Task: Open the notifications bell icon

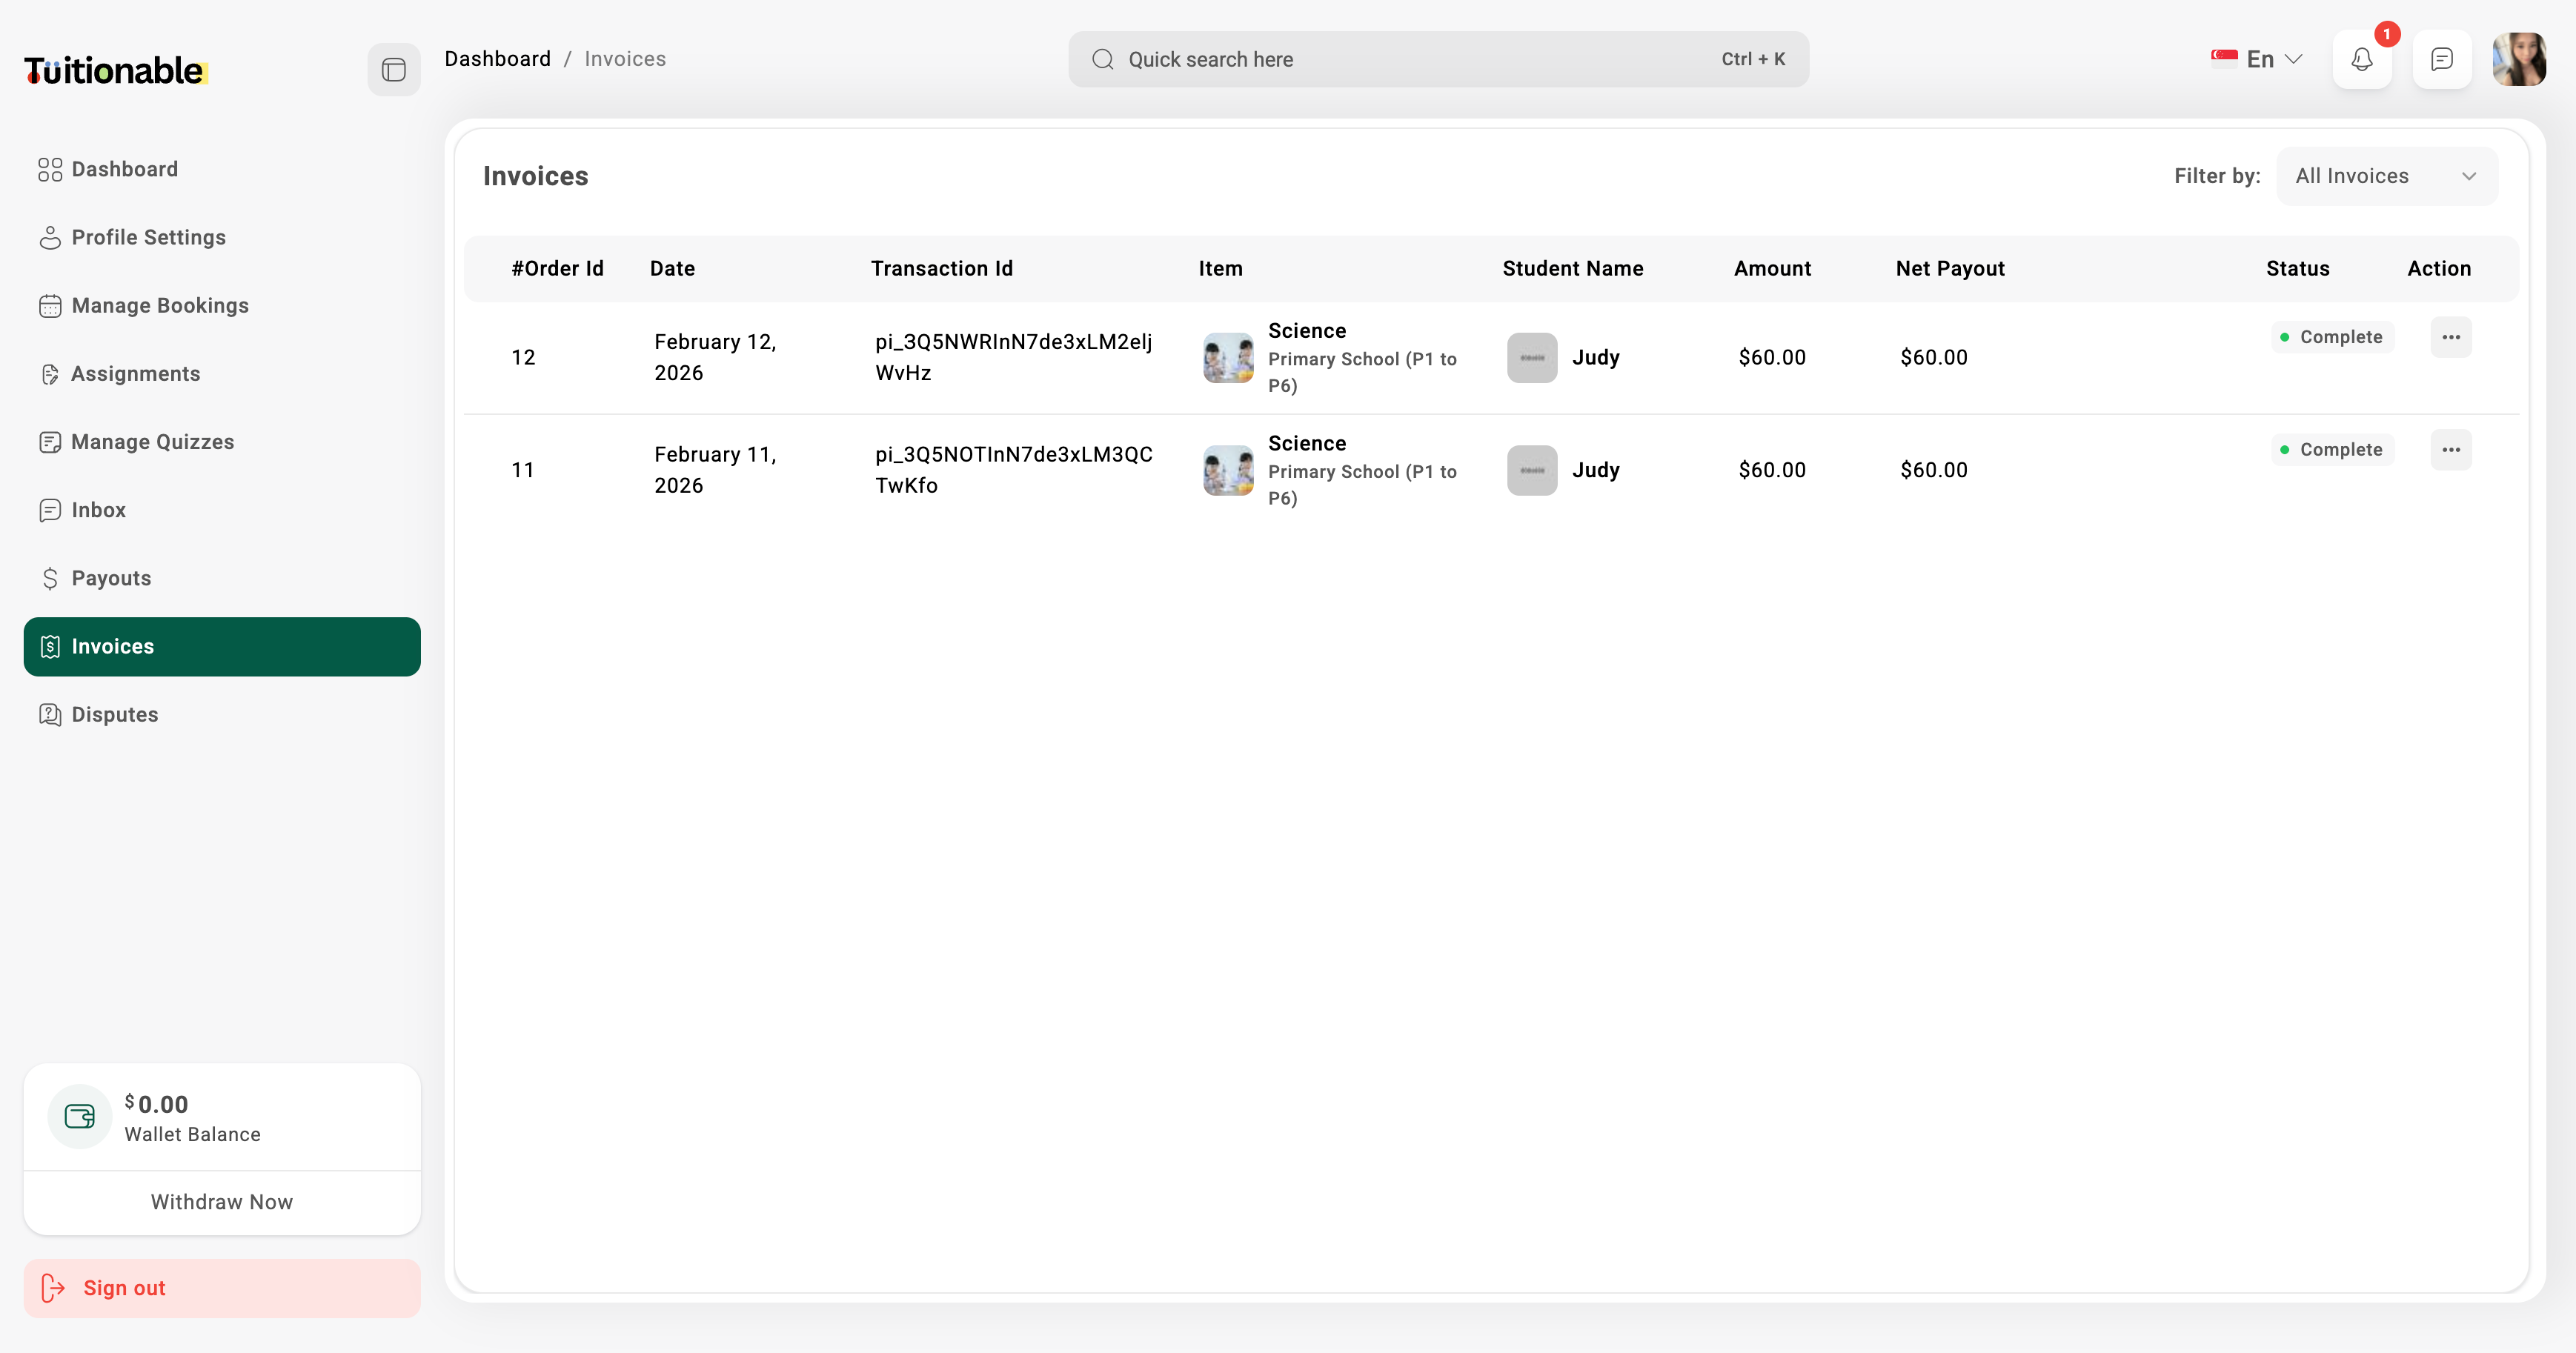Action: (x=2361, y=59)
